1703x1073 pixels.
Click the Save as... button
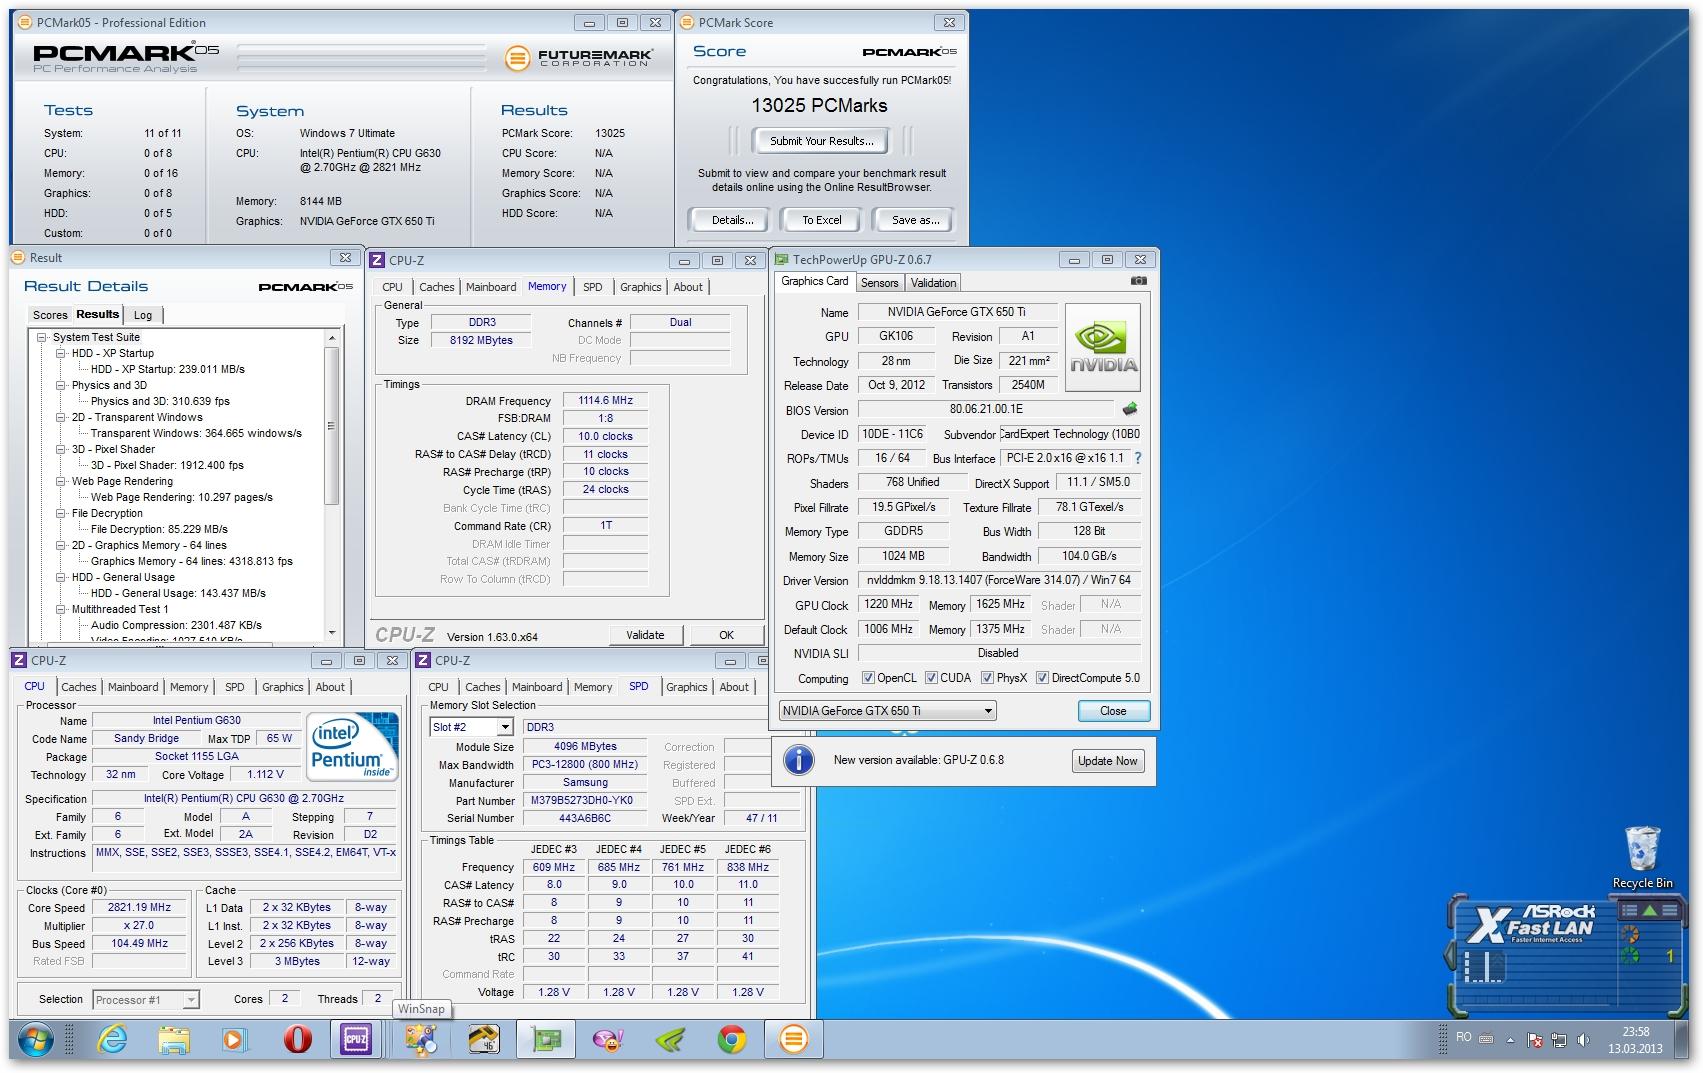(915, 220)
